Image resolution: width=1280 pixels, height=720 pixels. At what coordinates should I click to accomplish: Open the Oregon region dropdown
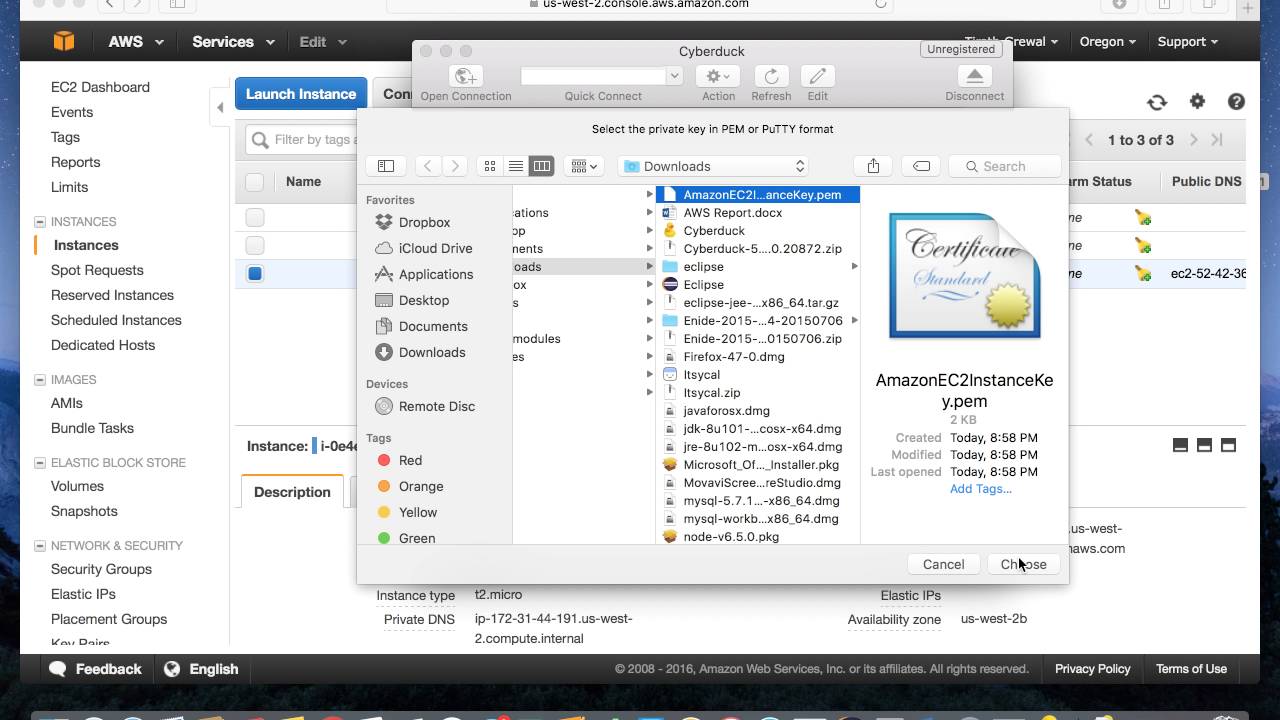[1107, 41]
